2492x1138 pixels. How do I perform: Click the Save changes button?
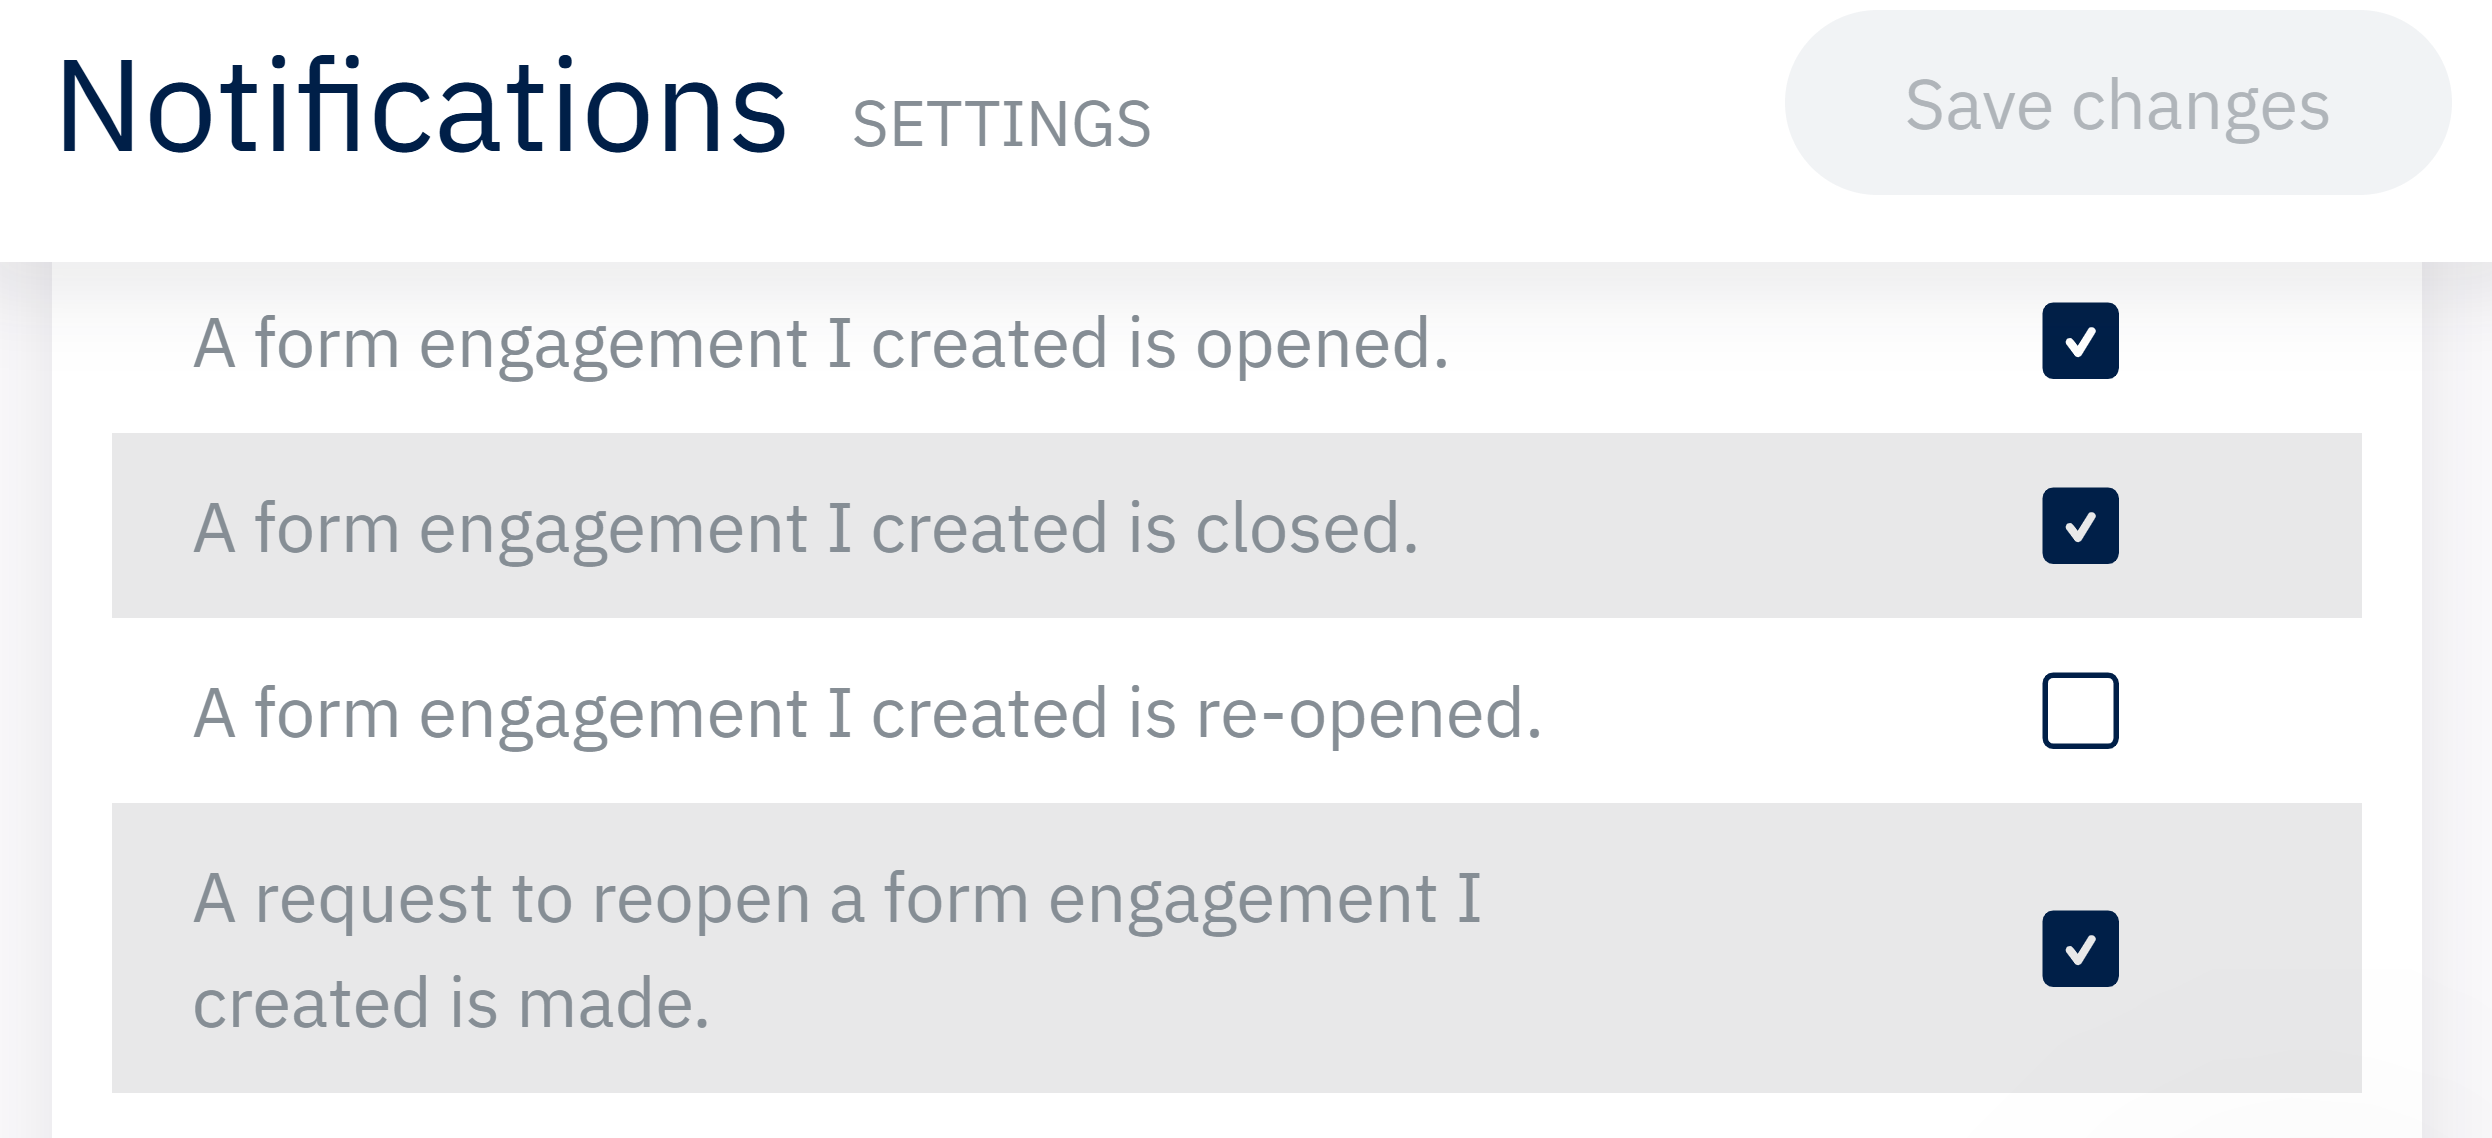click(2117, 103)
